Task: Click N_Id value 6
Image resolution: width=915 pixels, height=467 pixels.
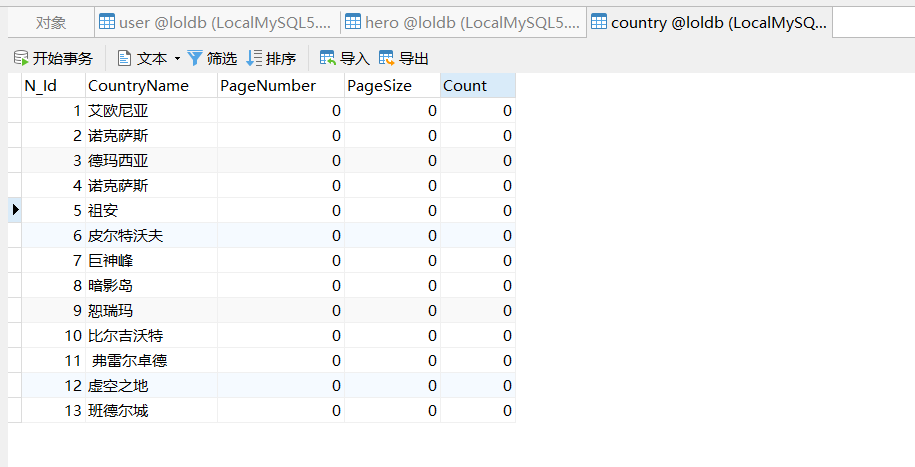Action: [x=54, y=235]
